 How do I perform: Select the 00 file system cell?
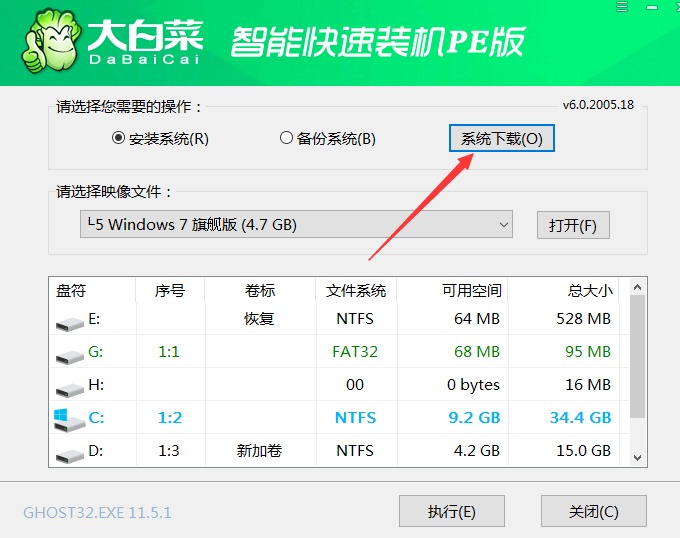[x=355, y=385]
